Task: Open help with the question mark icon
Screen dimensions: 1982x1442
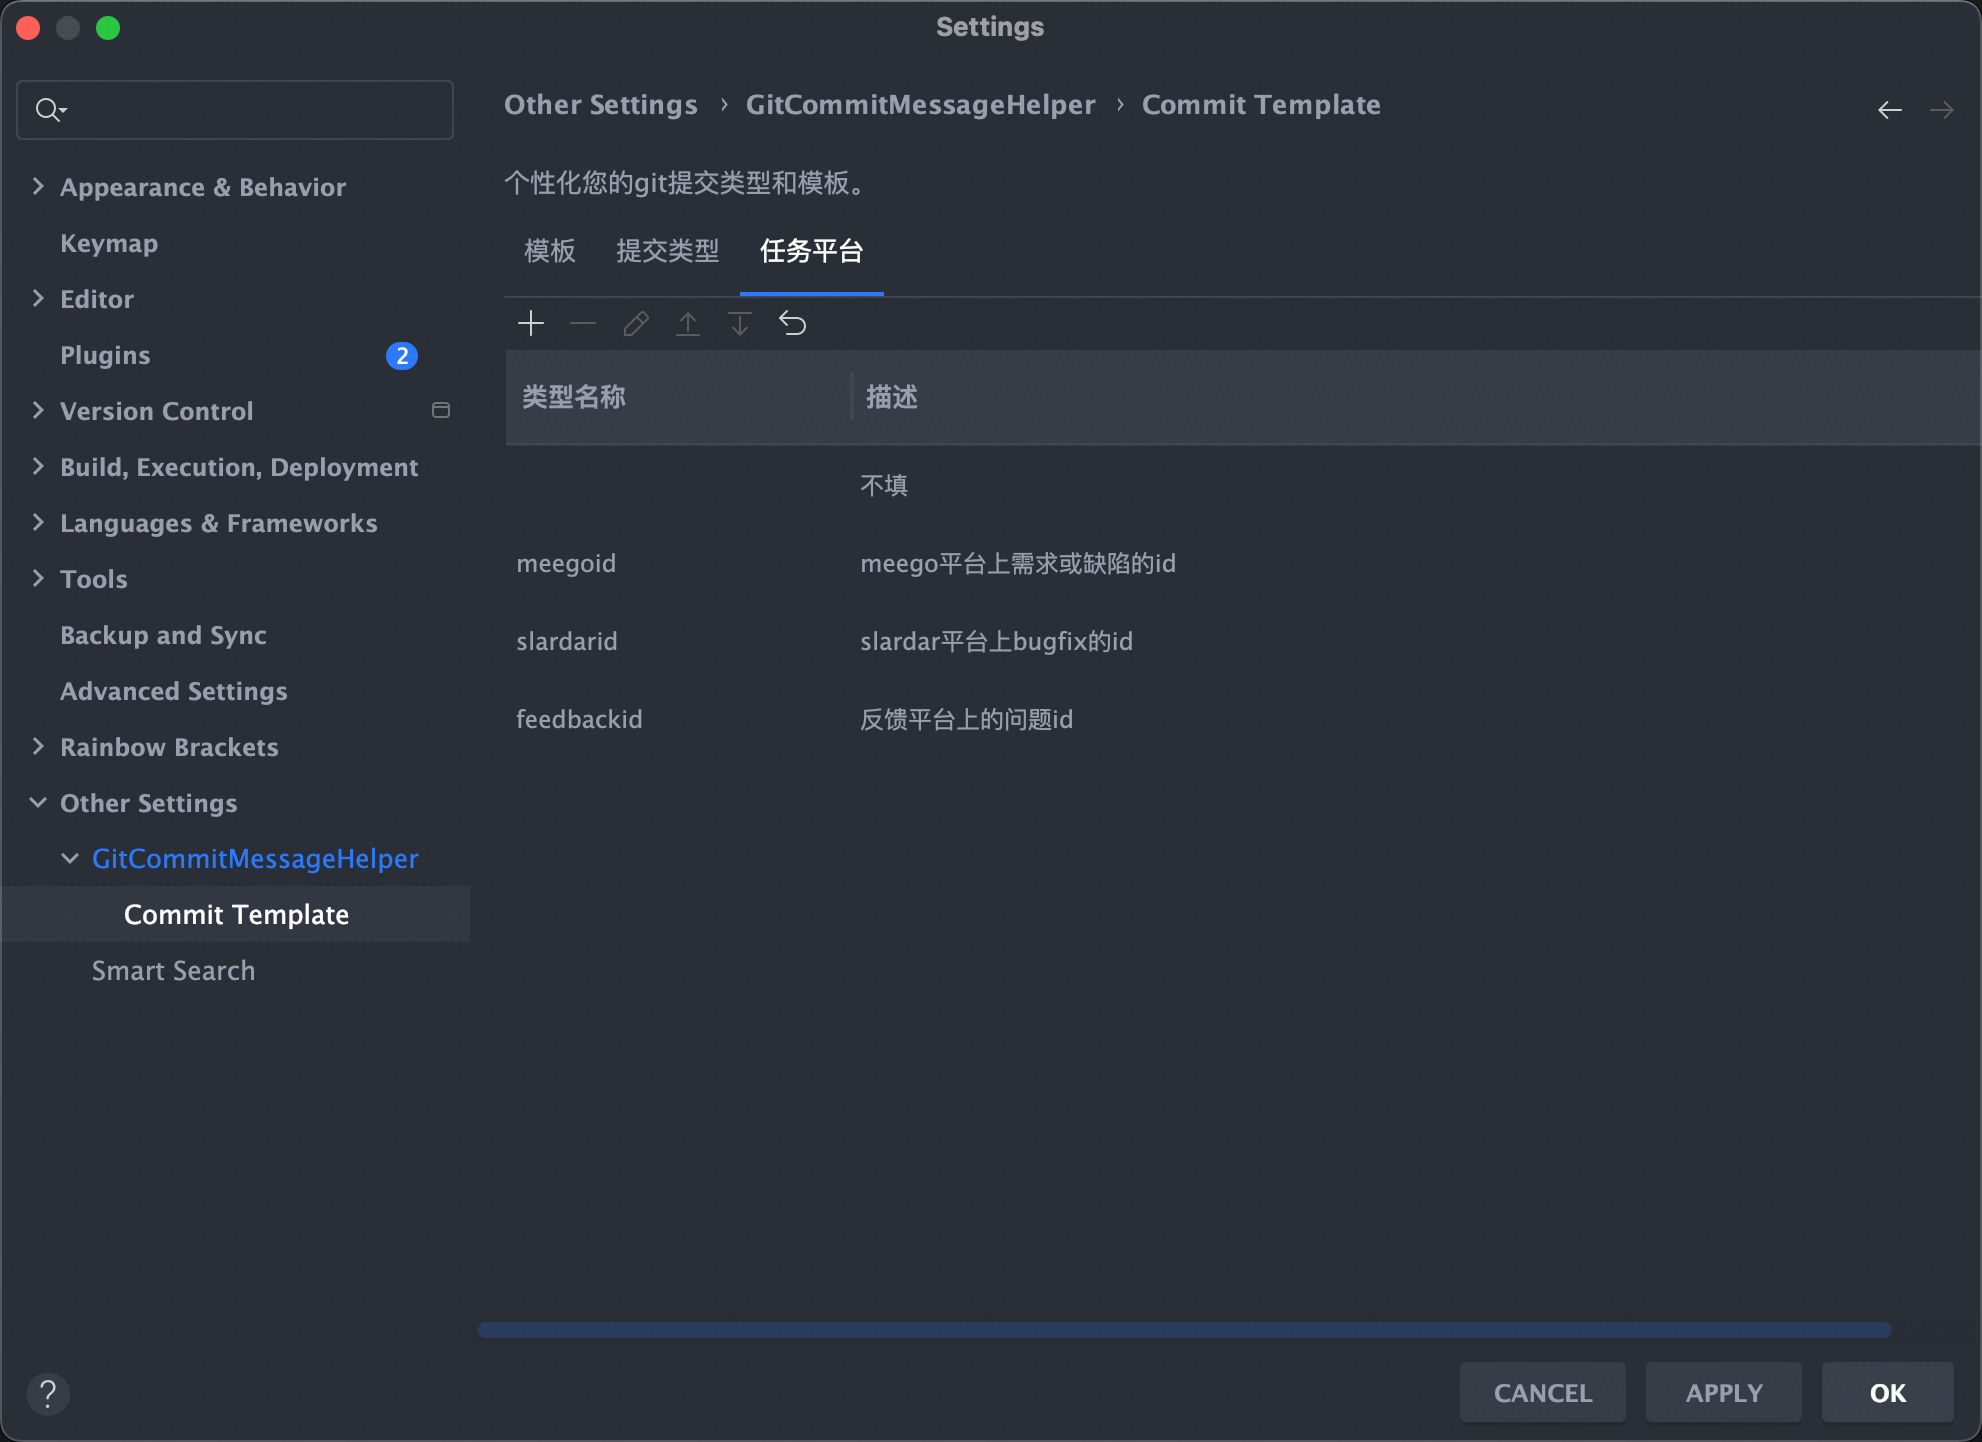Action: 47,1393
